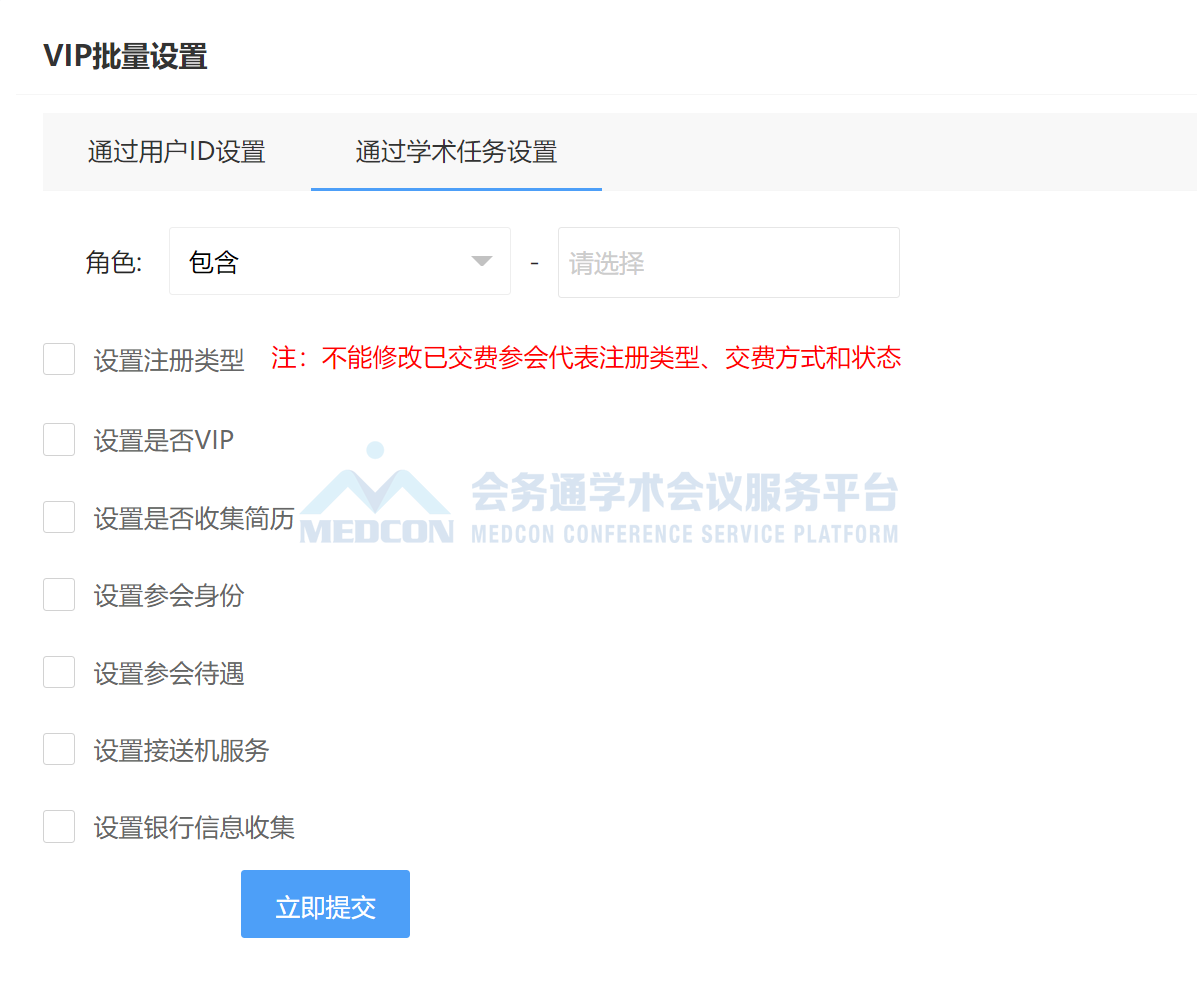The height and width of the screenshot is (984, 1197).
Task: Enable the 设置是否VIP checkbox
Action: tap(59, 439)
